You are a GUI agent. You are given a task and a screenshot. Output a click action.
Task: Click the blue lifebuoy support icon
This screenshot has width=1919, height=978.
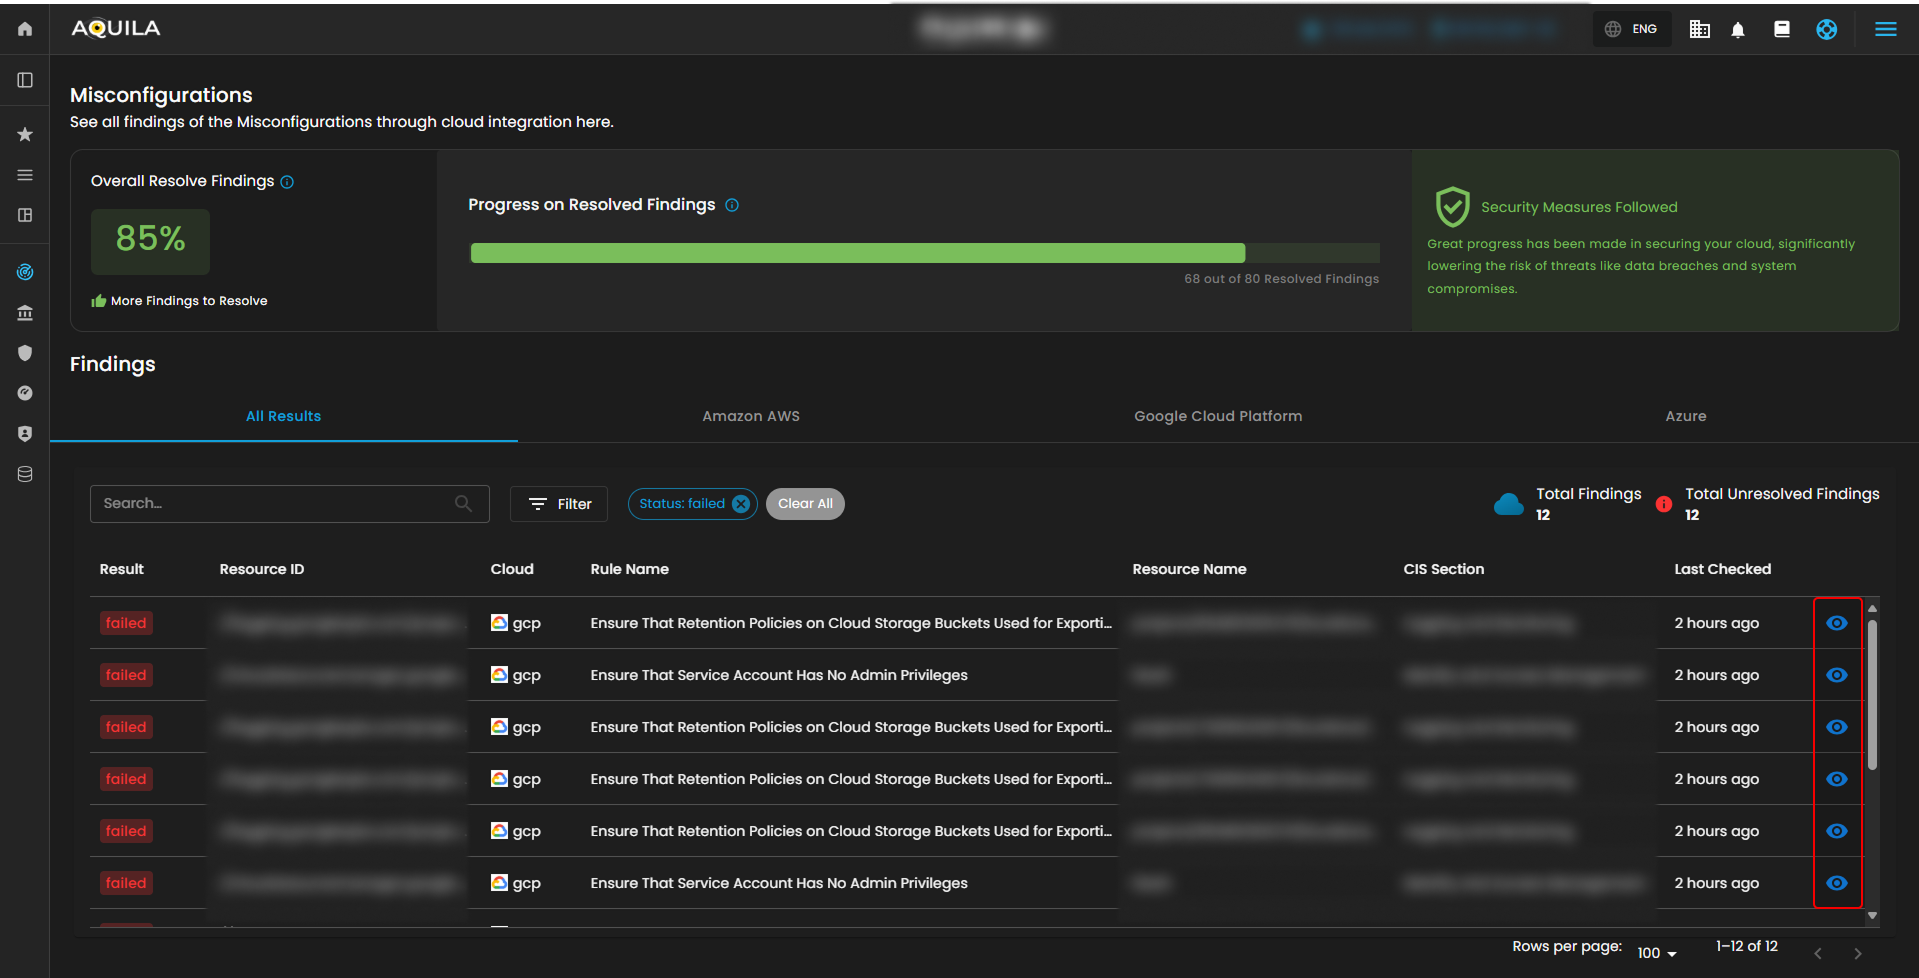(x=1826, y=30)
